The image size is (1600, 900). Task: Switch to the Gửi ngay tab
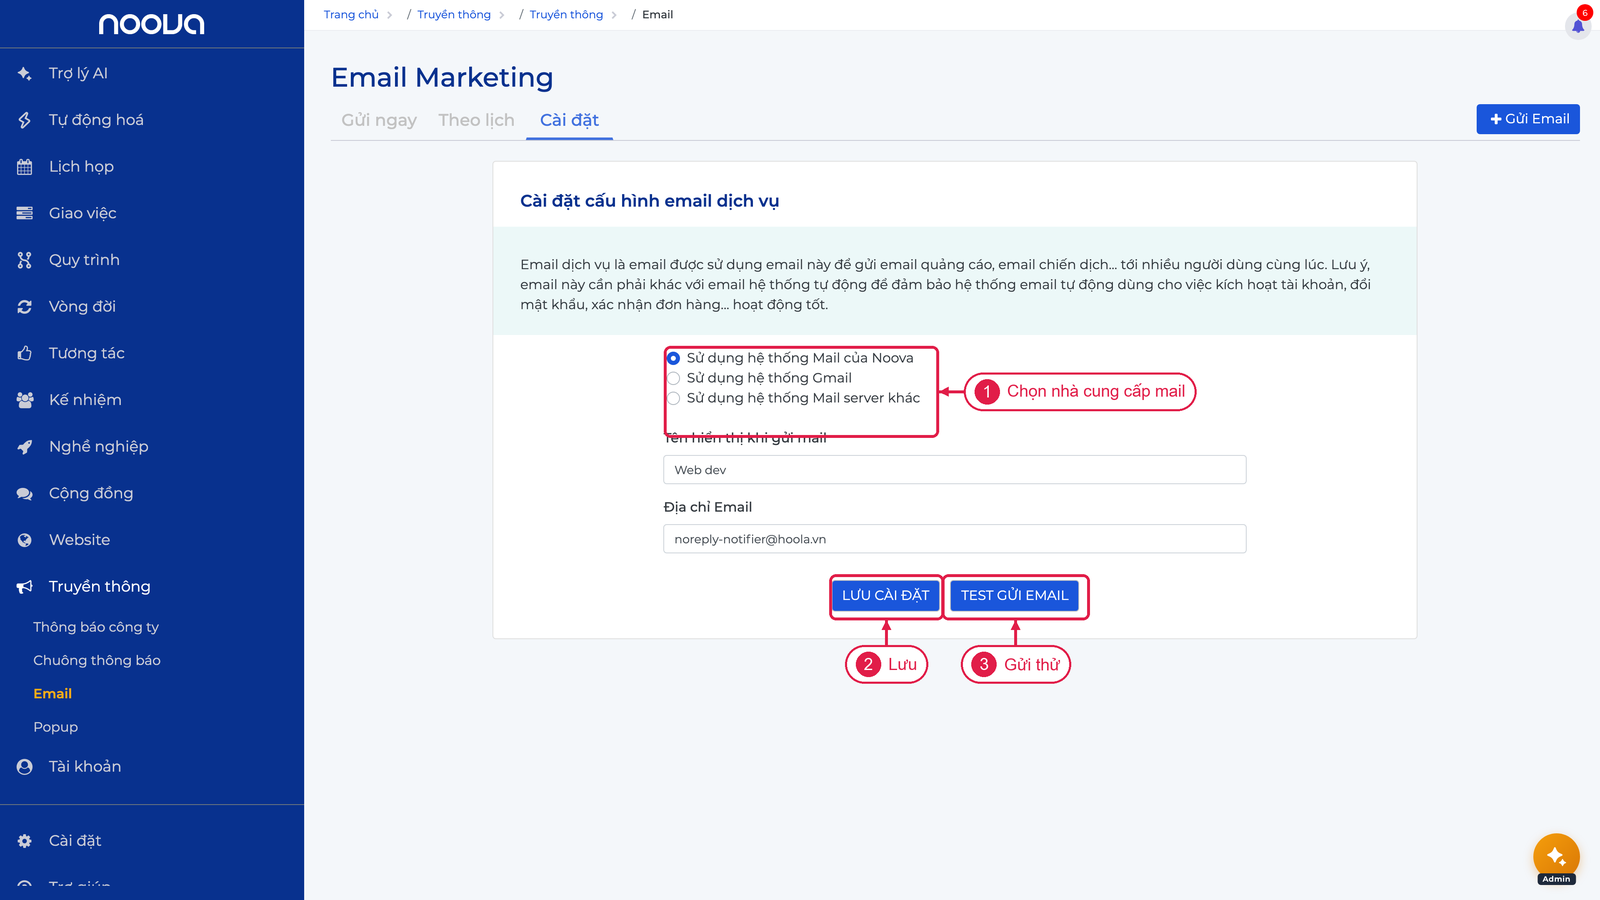379,120
